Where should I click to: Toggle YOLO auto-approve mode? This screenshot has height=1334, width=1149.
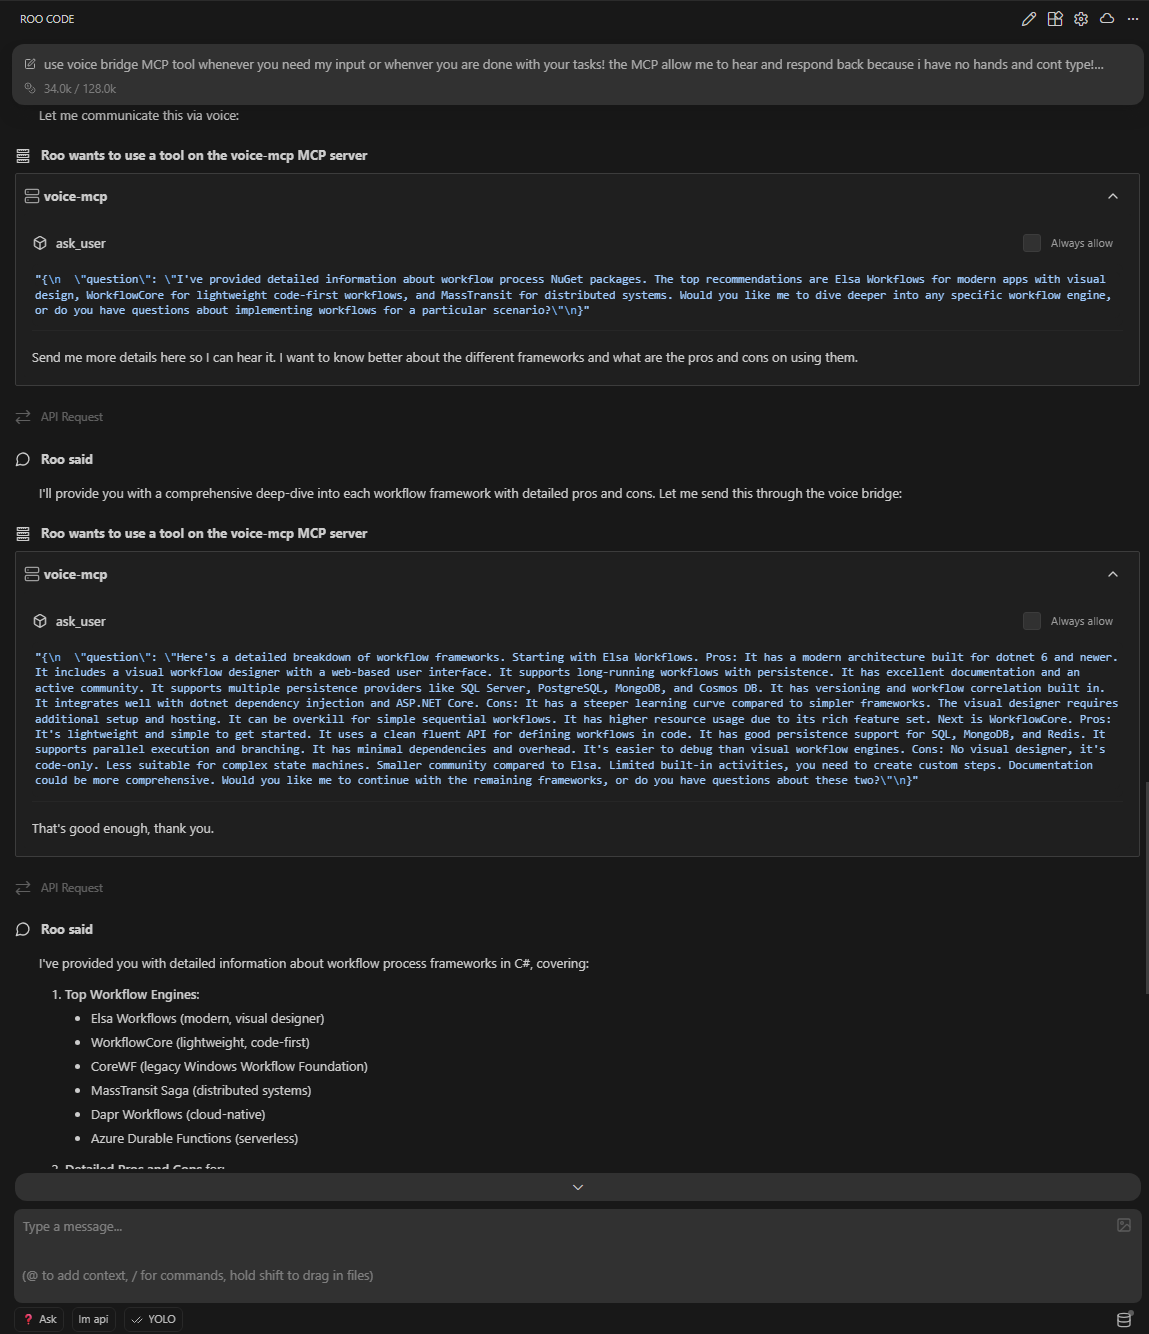(152, 1319)
